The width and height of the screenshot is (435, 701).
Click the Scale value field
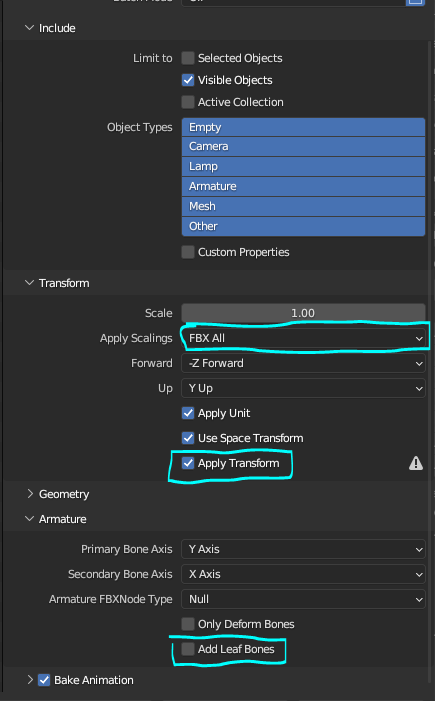coord(303,313)
